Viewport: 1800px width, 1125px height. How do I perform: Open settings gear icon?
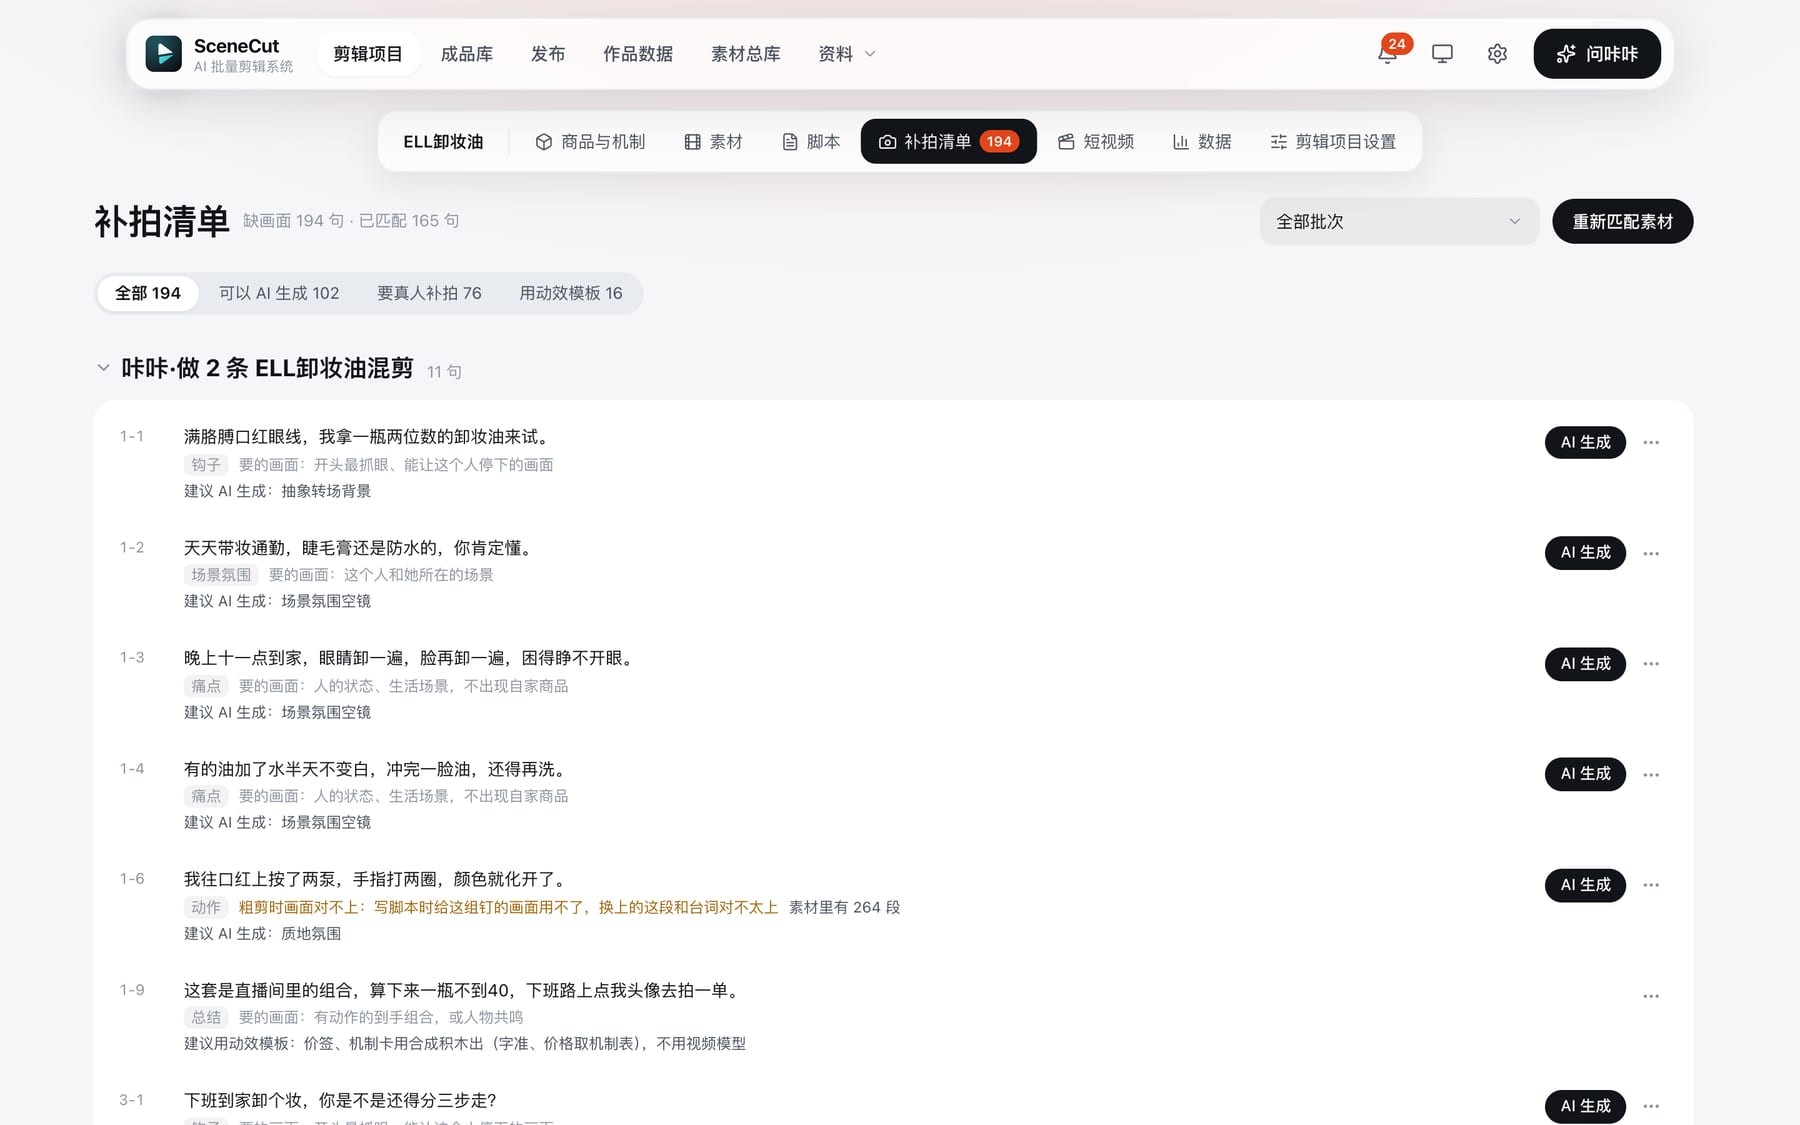click(1497, 54)
